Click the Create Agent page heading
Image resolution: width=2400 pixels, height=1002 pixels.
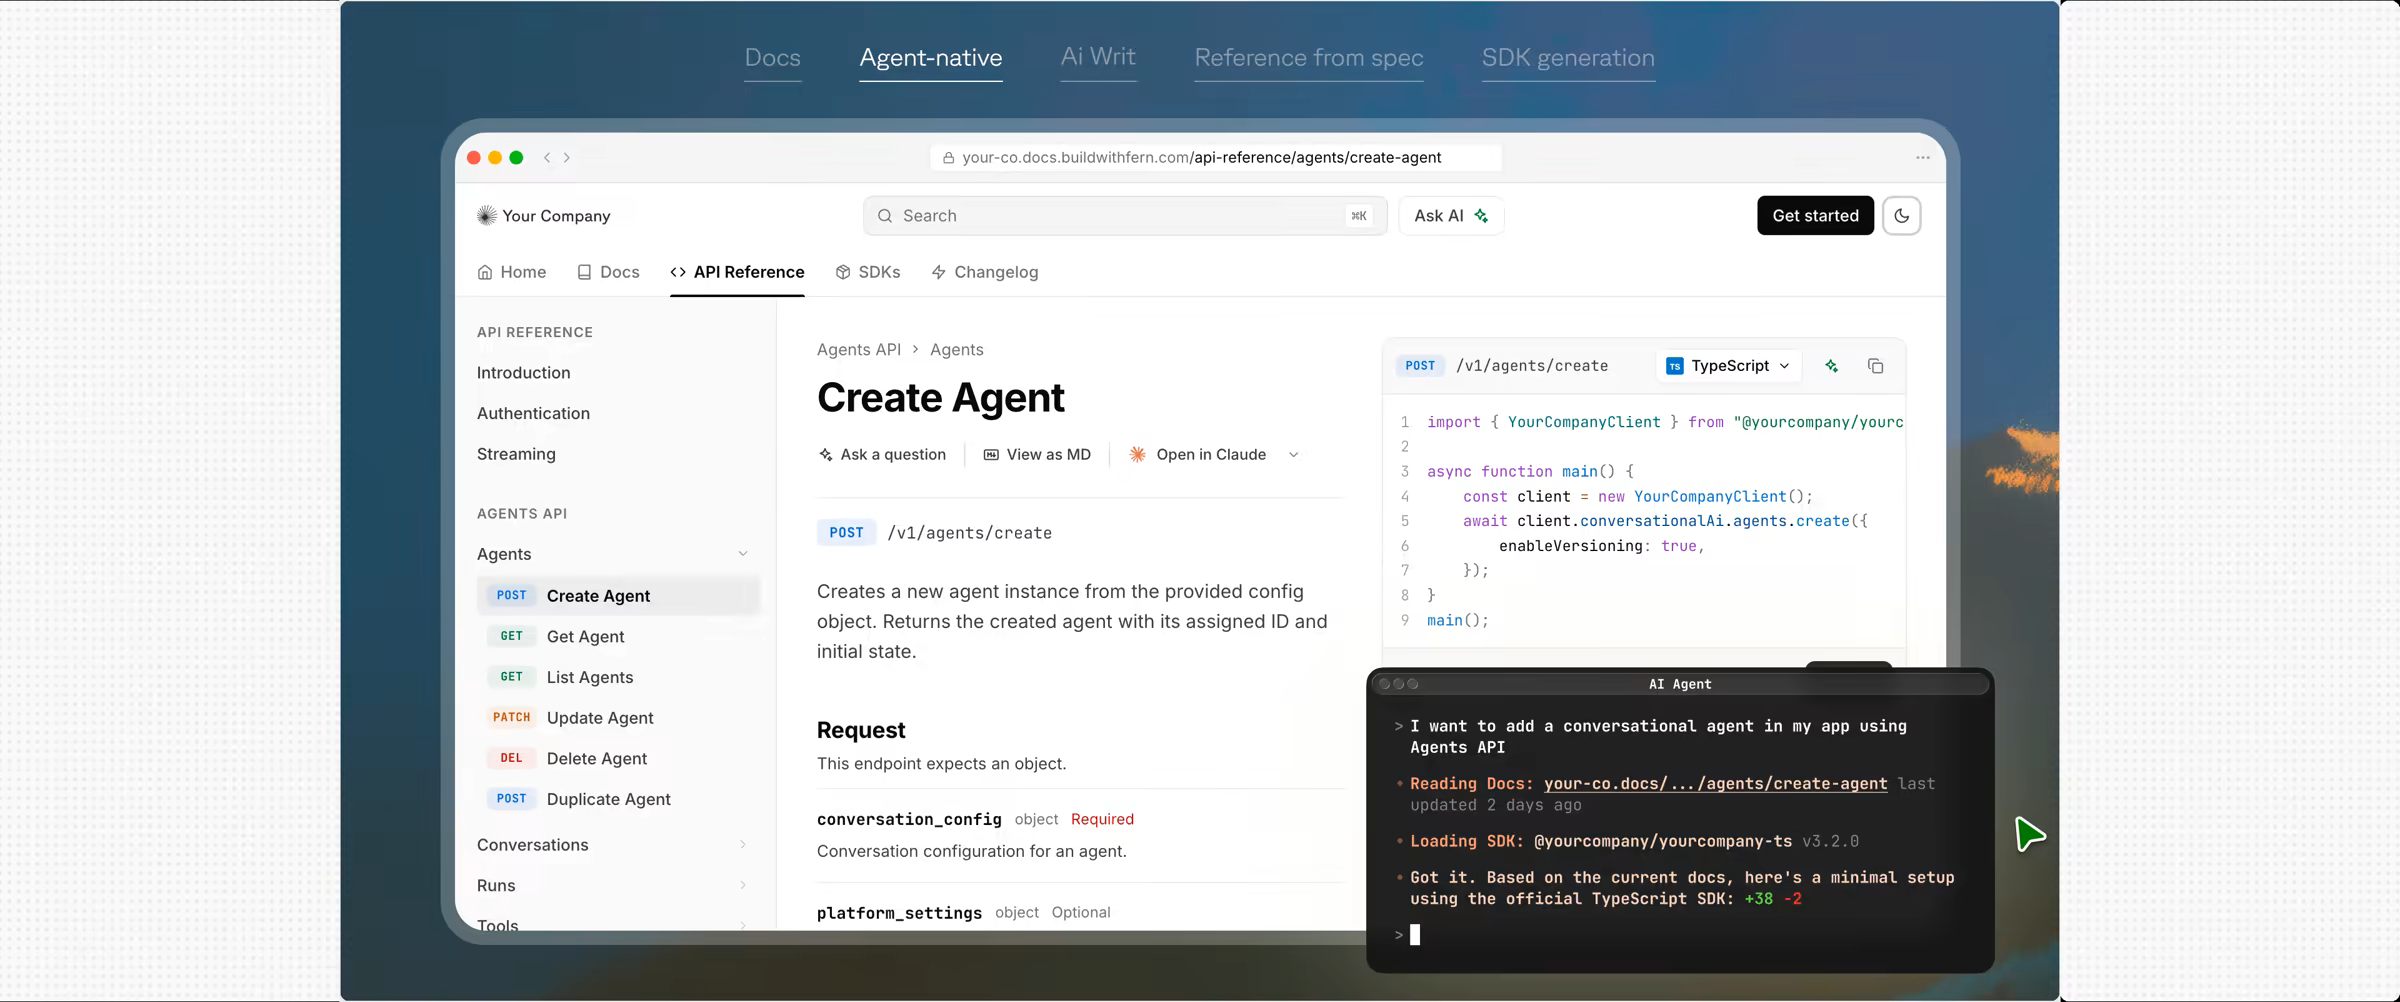point(940,398)
